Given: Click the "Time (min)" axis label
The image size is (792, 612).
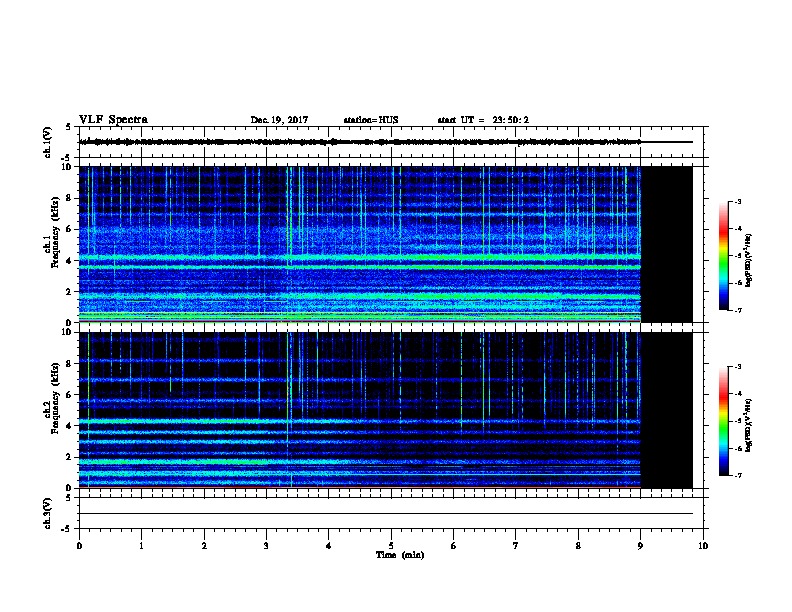Looking at the screenshot, I should pos(400,555).
